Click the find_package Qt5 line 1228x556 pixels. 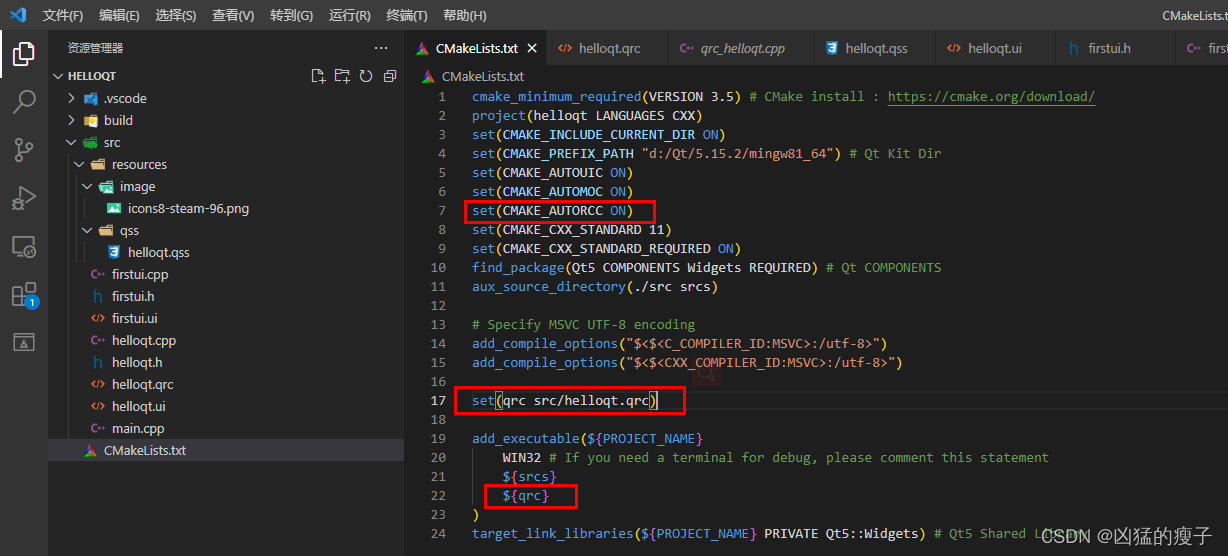tap(707, 267)
